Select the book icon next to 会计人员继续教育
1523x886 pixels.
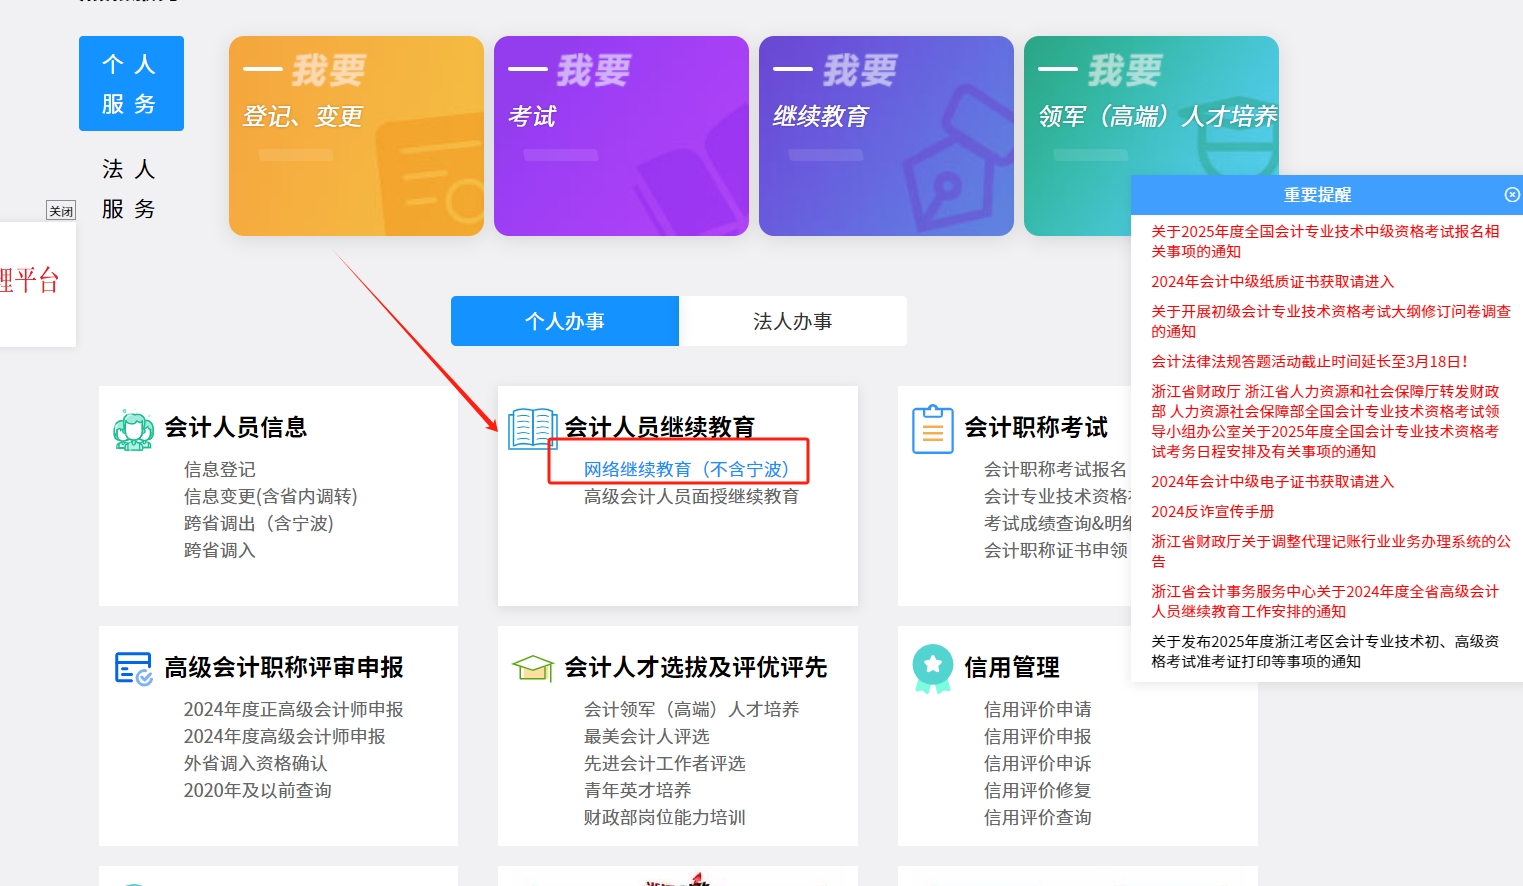pos(533,426)
